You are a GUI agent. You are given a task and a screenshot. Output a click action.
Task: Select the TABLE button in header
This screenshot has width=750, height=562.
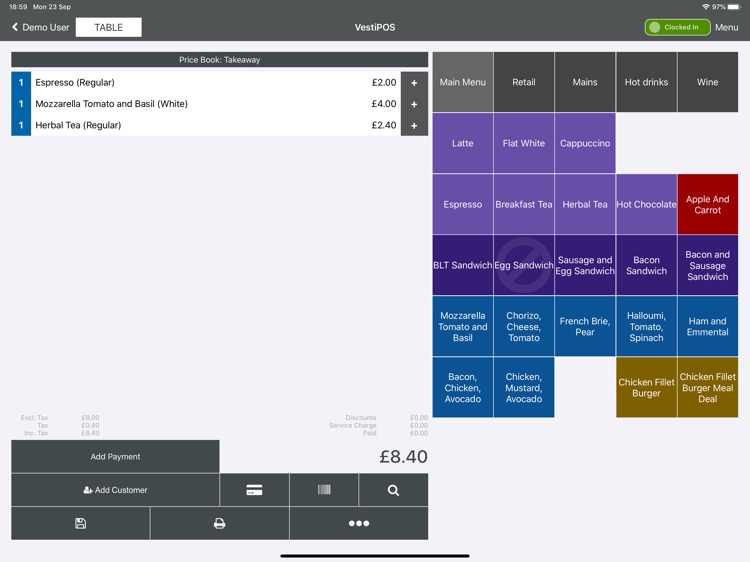tap(108, 27)
